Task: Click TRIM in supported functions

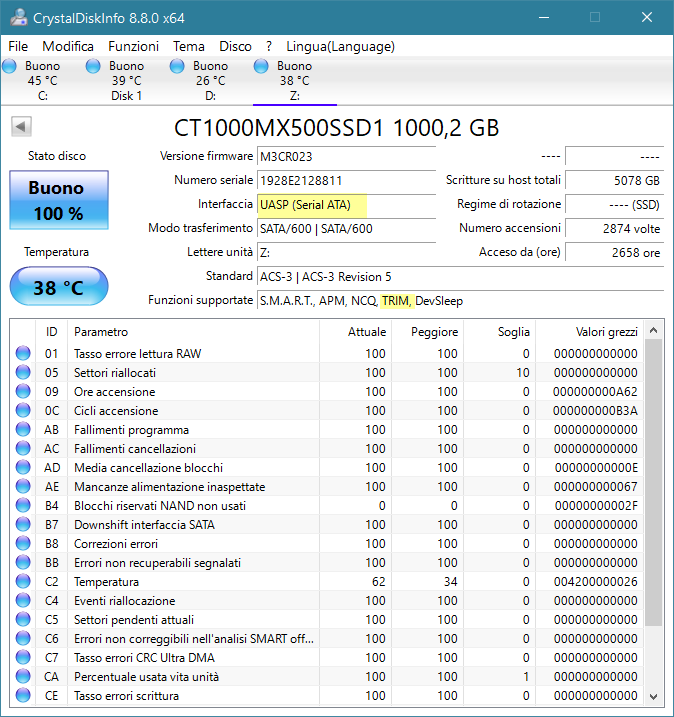Action: pos(396,301)
